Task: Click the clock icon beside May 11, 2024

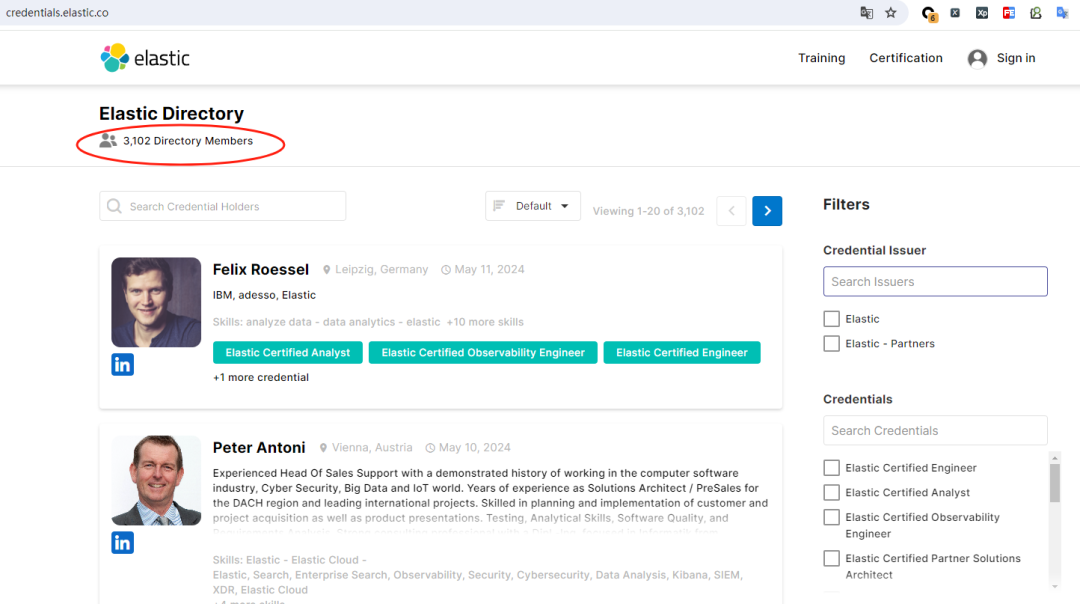Action: (446, 270)
